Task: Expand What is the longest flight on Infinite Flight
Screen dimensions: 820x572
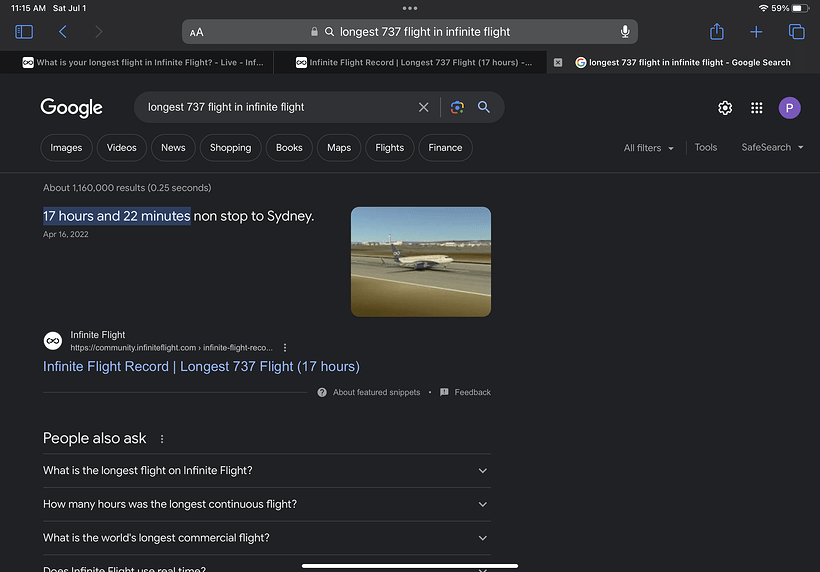Action: 267,471
